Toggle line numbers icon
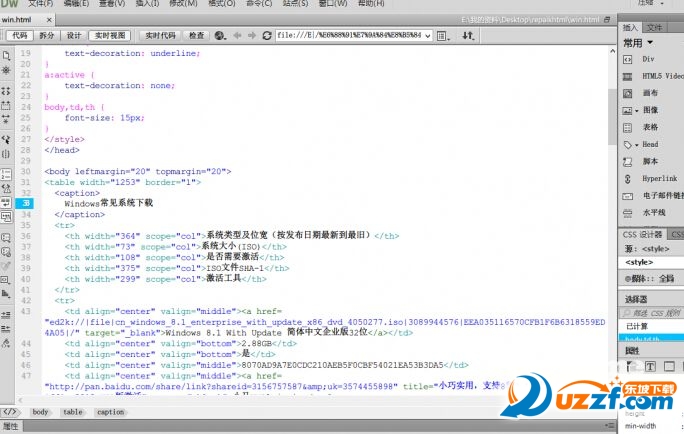This screenshot has width=684, height=434. (6, 174)
